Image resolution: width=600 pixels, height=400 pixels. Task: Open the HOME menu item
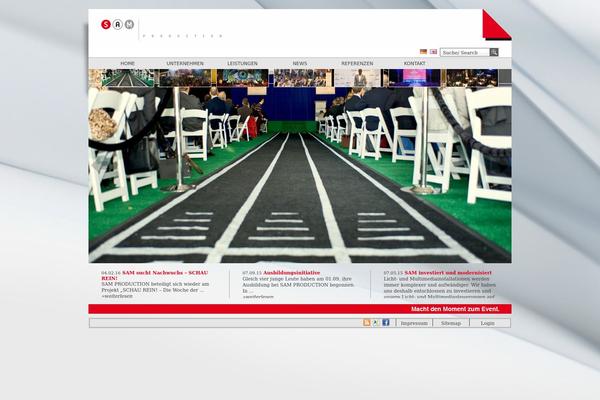pos(127,63)
